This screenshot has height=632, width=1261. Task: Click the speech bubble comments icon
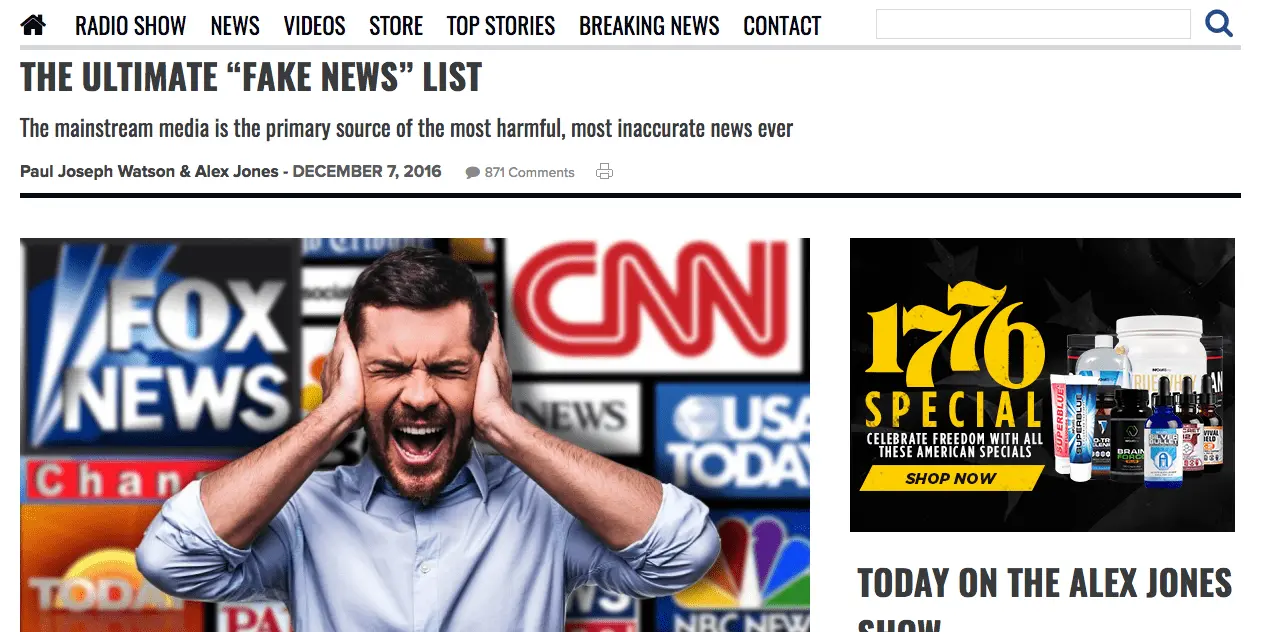click(x=472, y=173)
